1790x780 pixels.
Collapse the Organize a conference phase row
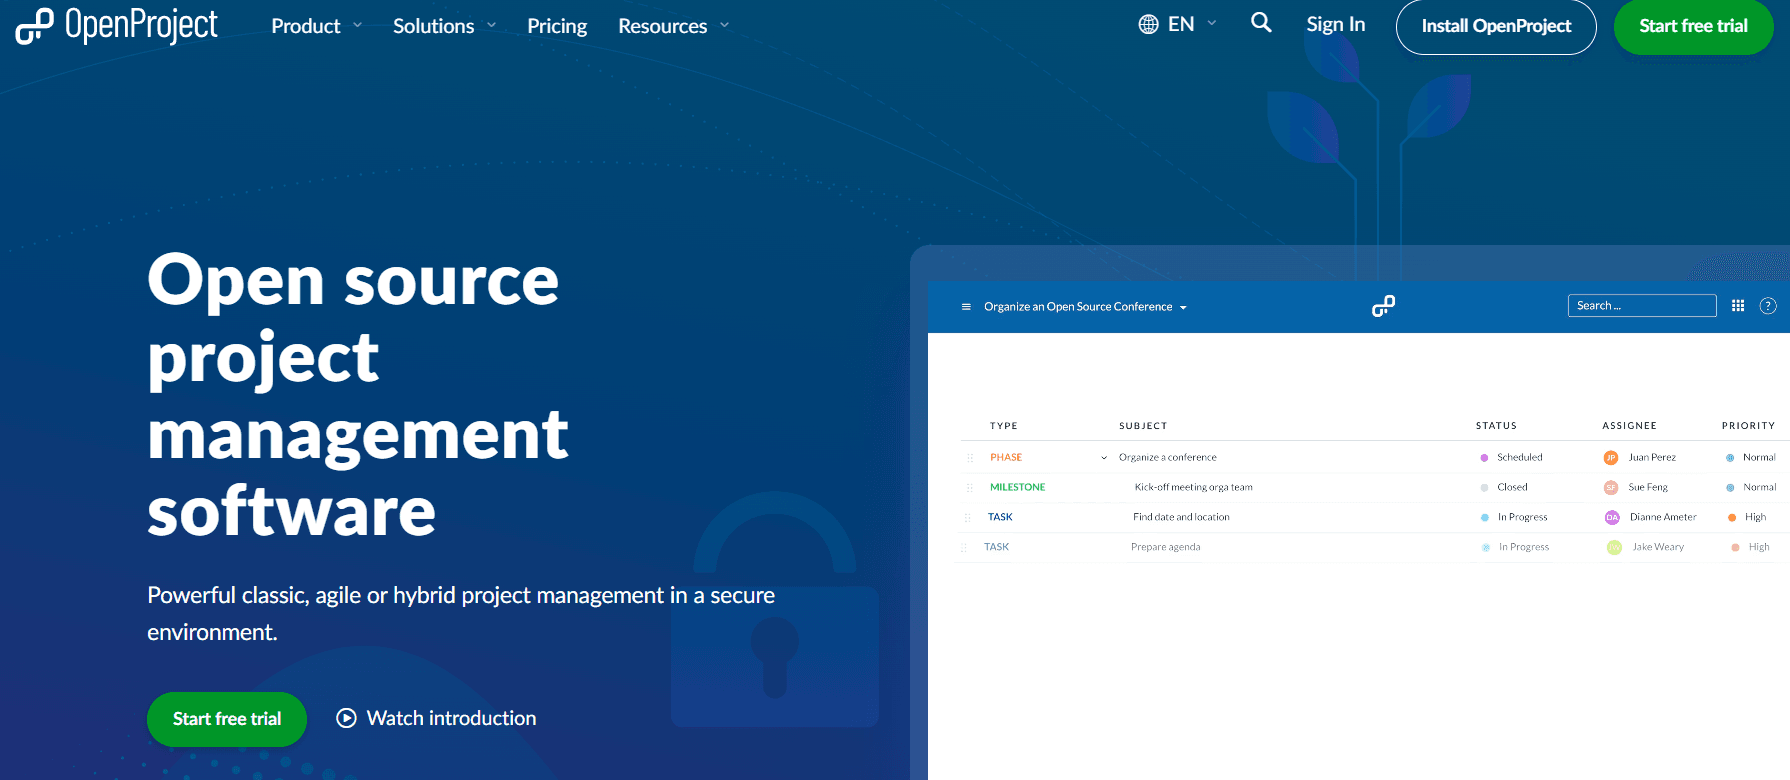pyautogui.click(x=1104, y=458)
